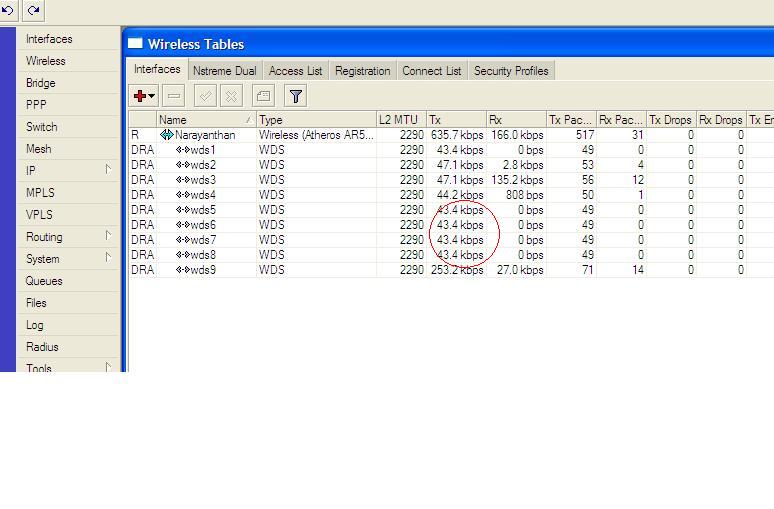Image resolution: width=774 pixels, height=509 pixels.
Task: Open the add interface dropdown arrow
Action: (x=152, y=96)
